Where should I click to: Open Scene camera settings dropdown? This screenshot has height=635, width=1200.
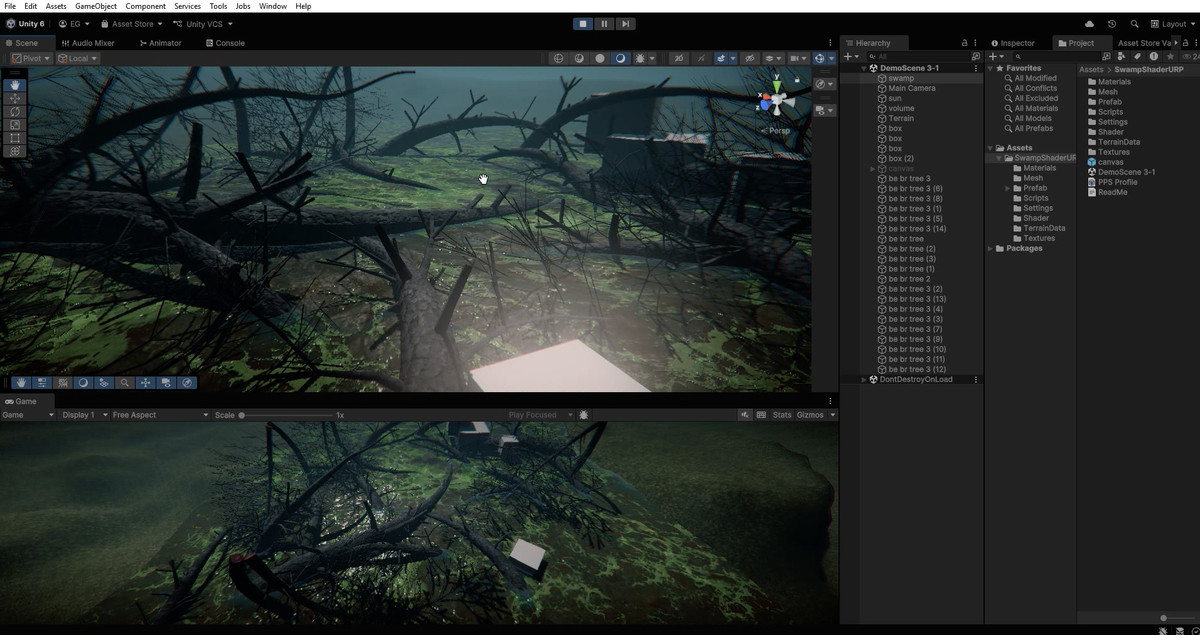pos(799,58)
